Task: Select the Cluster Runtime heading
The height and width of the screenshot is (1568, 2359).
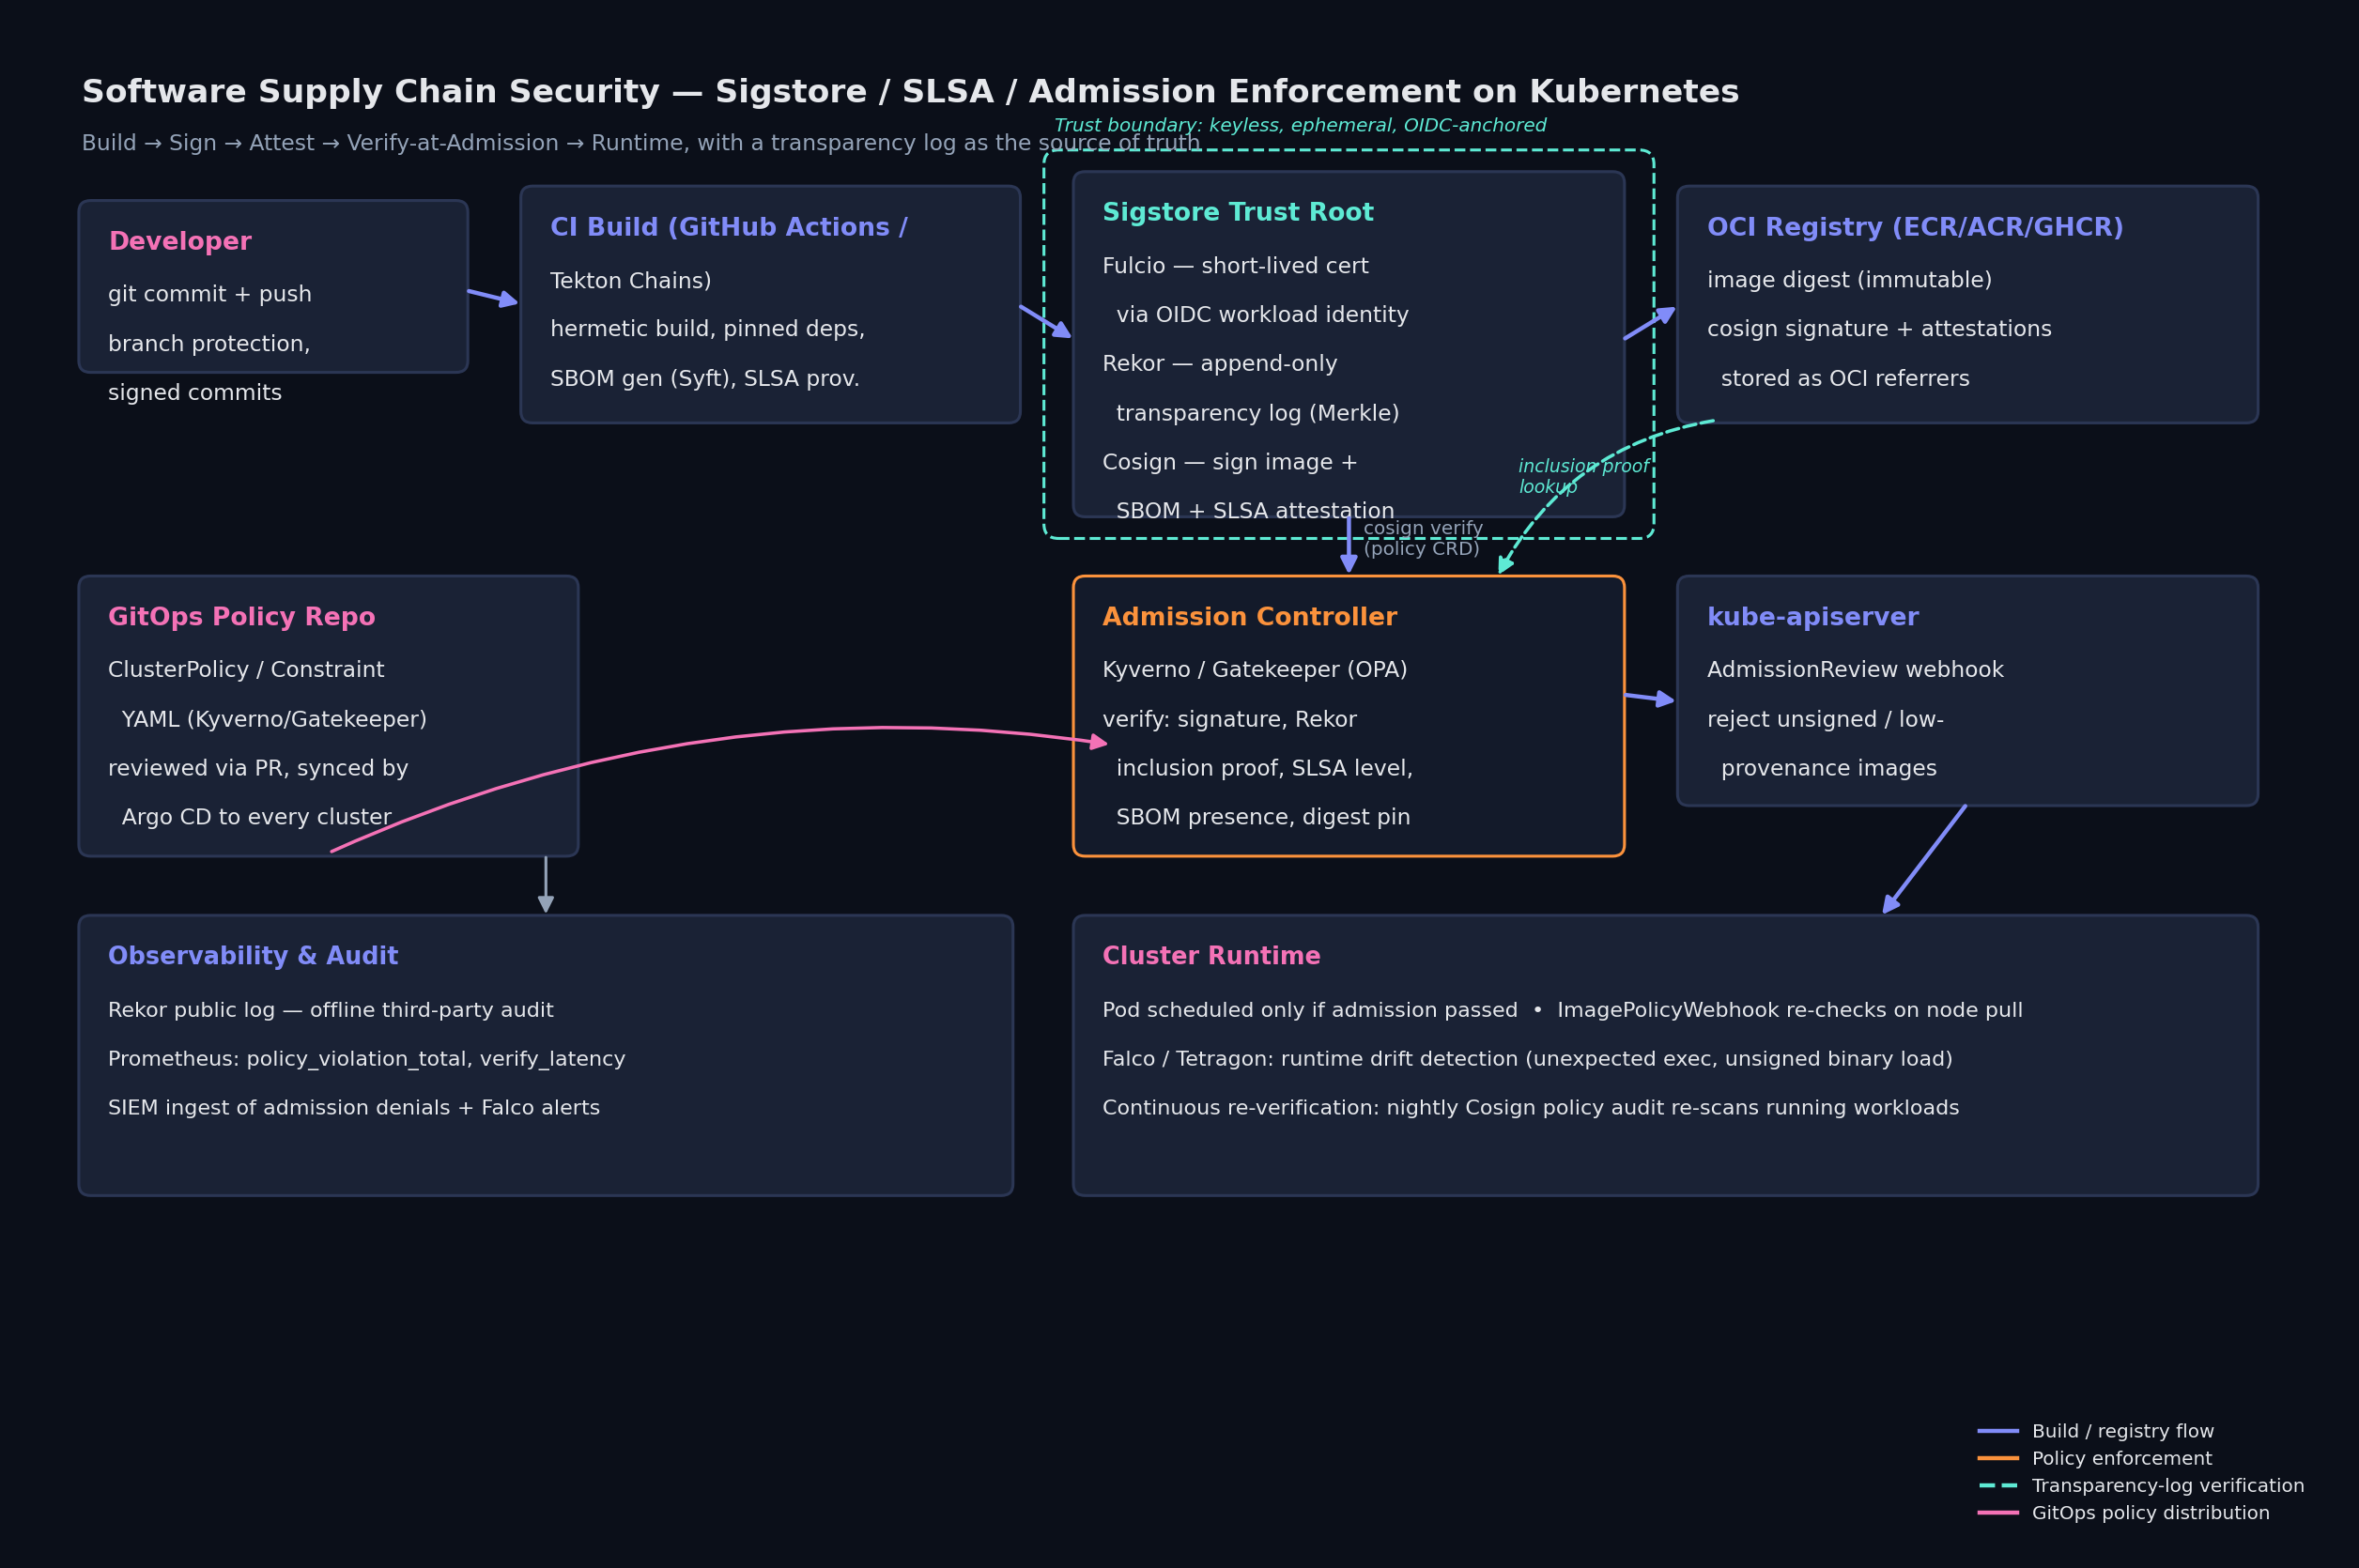Action: click(1211, 957)
